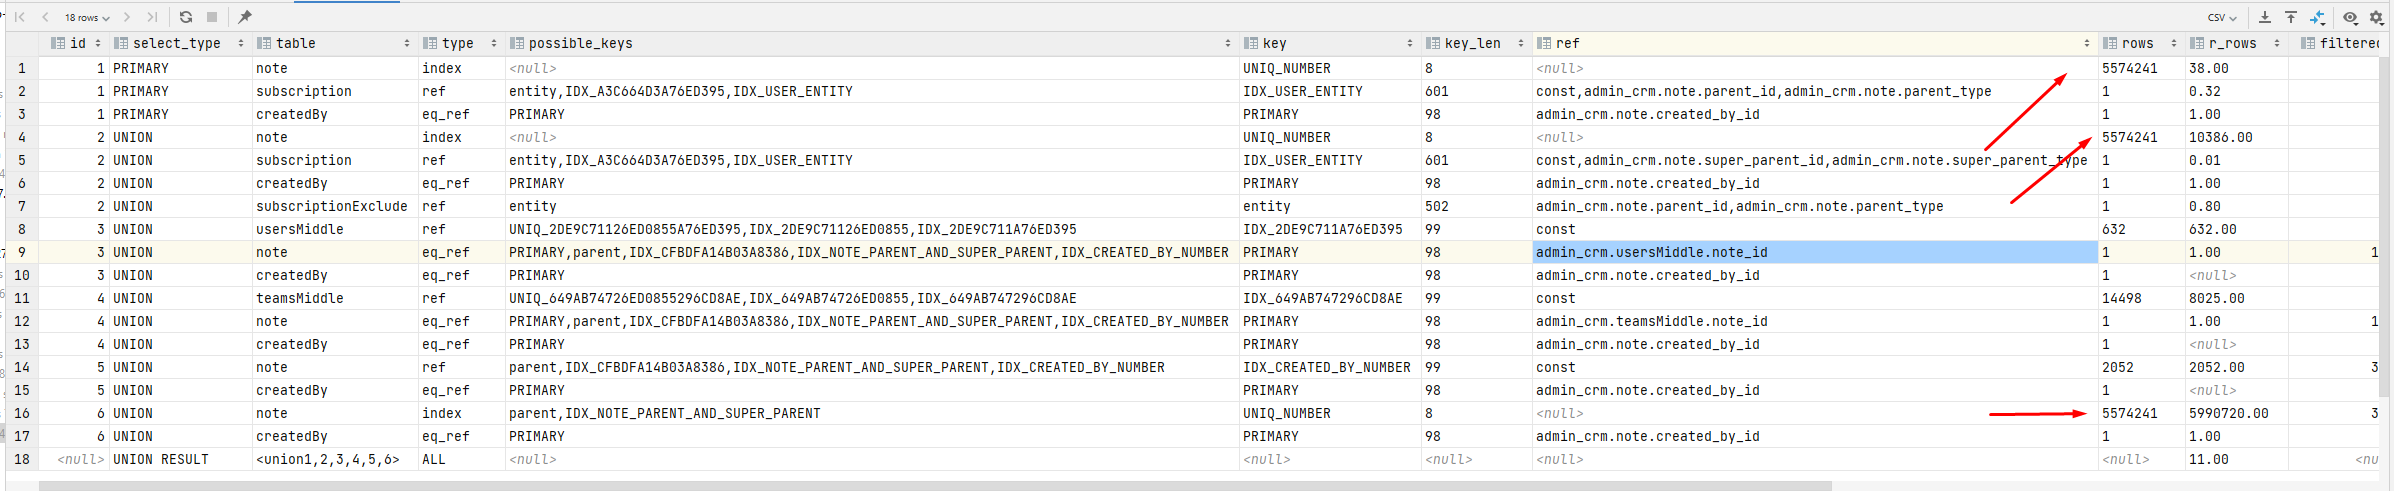This screenshot has height=491, width=2394.
Task: Click the Reload Page refresh icon
Action: click(x=186, y=17)
